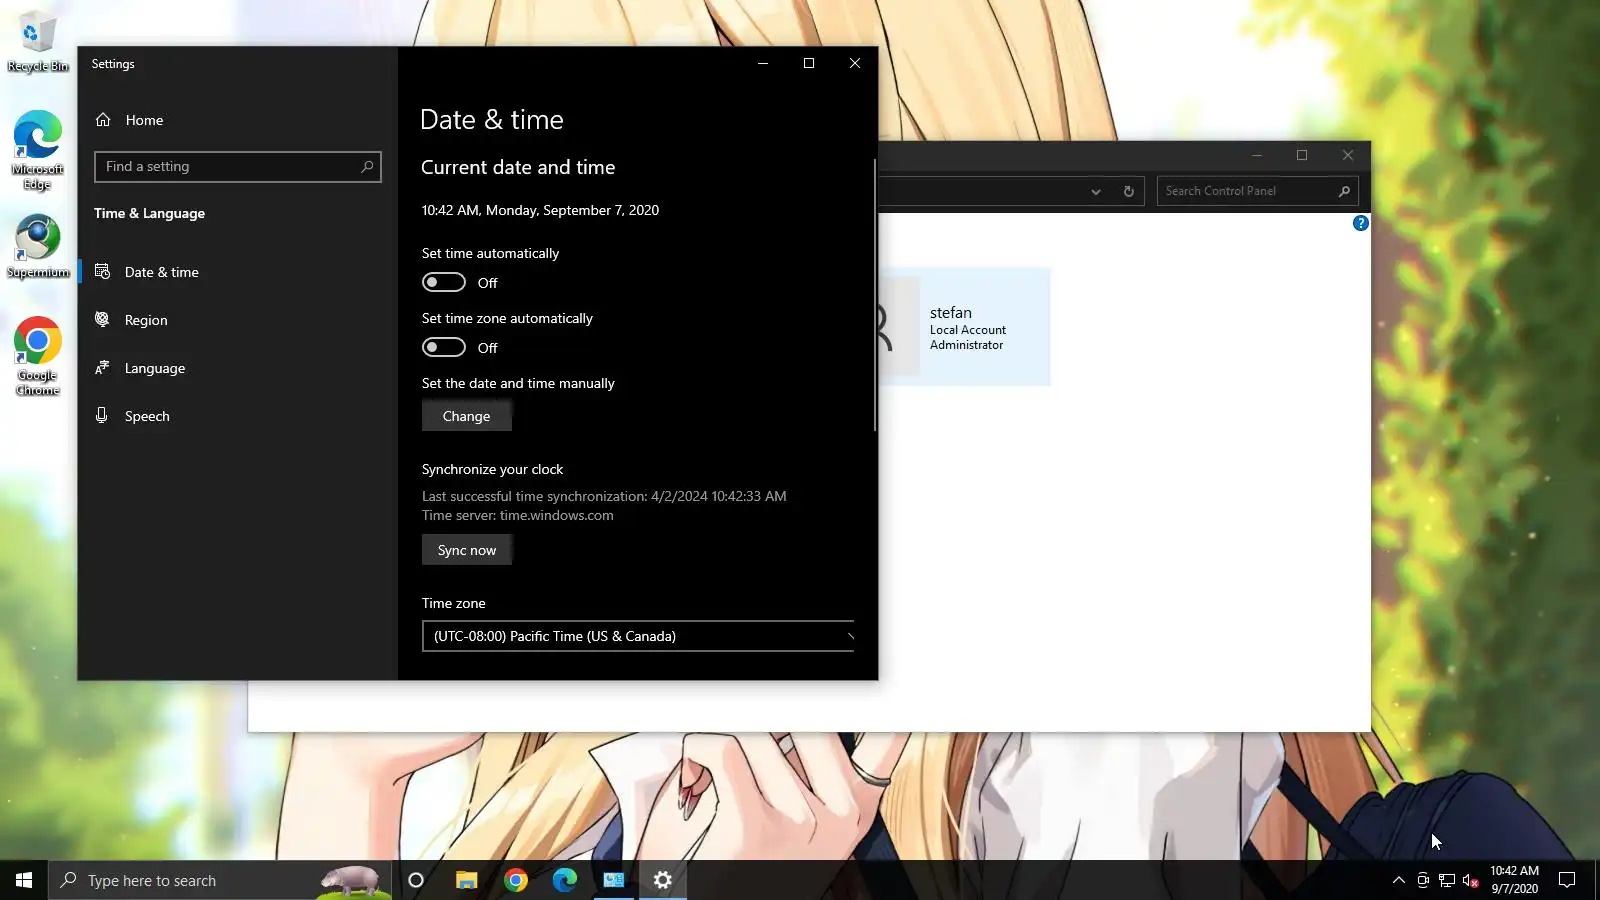
Task: Click the "Last successful time synchronization" line
Action: point(604,496)
